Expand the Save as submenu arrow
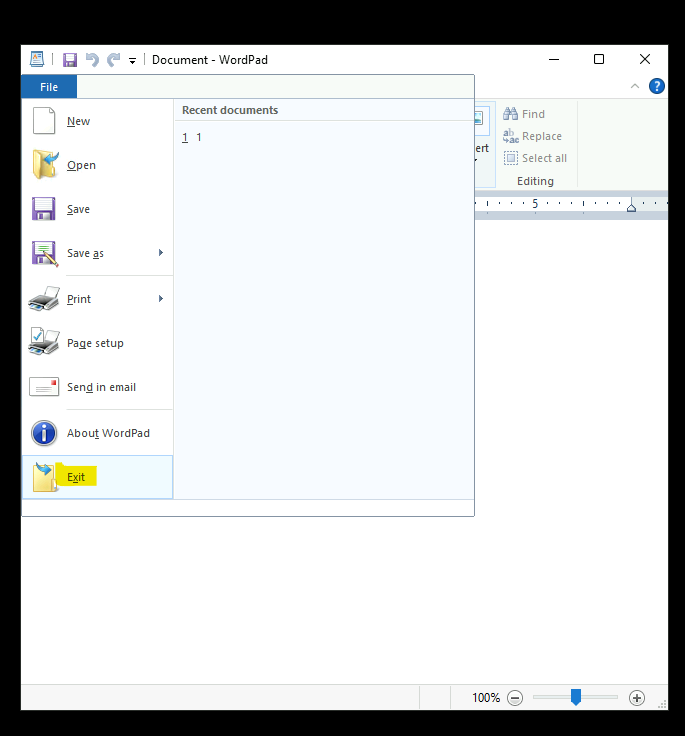 tap(161, 253)
